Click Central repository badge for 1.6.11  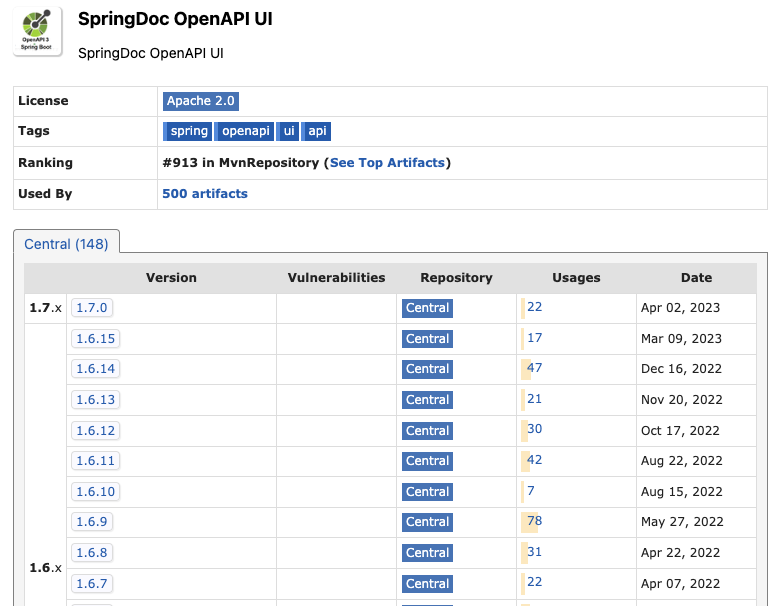click(427, 461)
